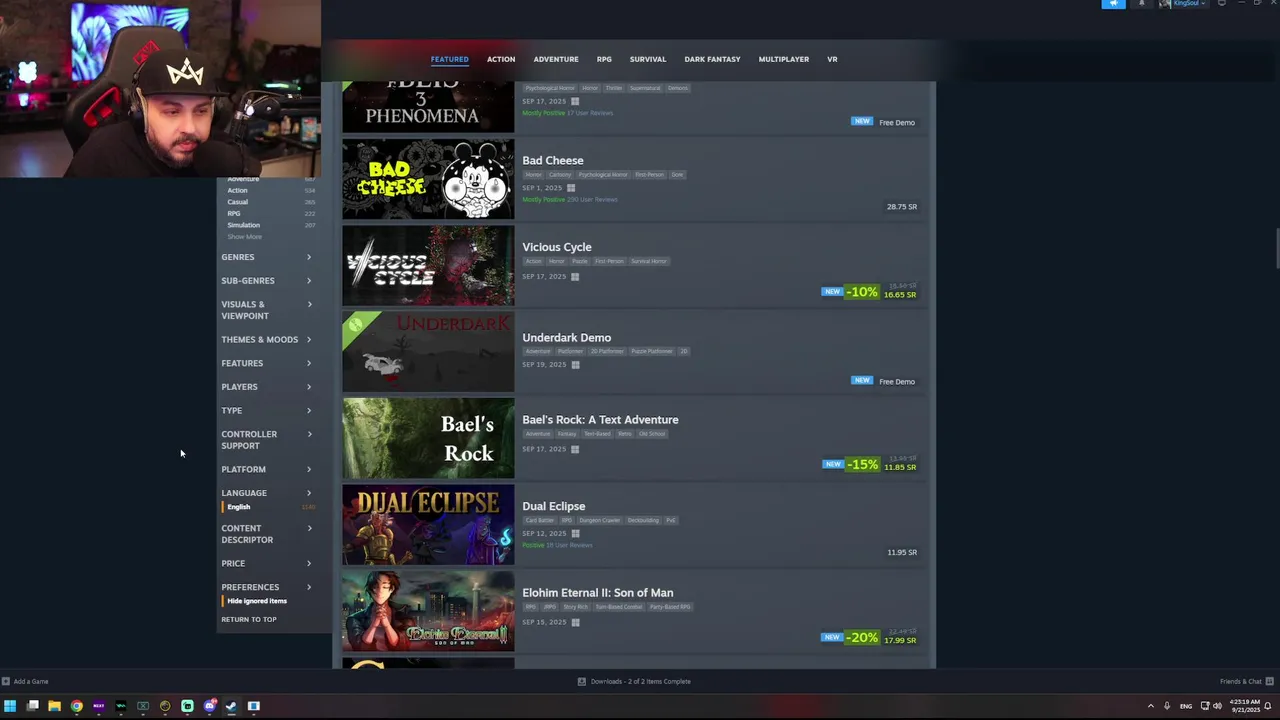Screen dimensions: 1280x720
Task: Expand Controller Support filter
Action: (x=266, y=440)
